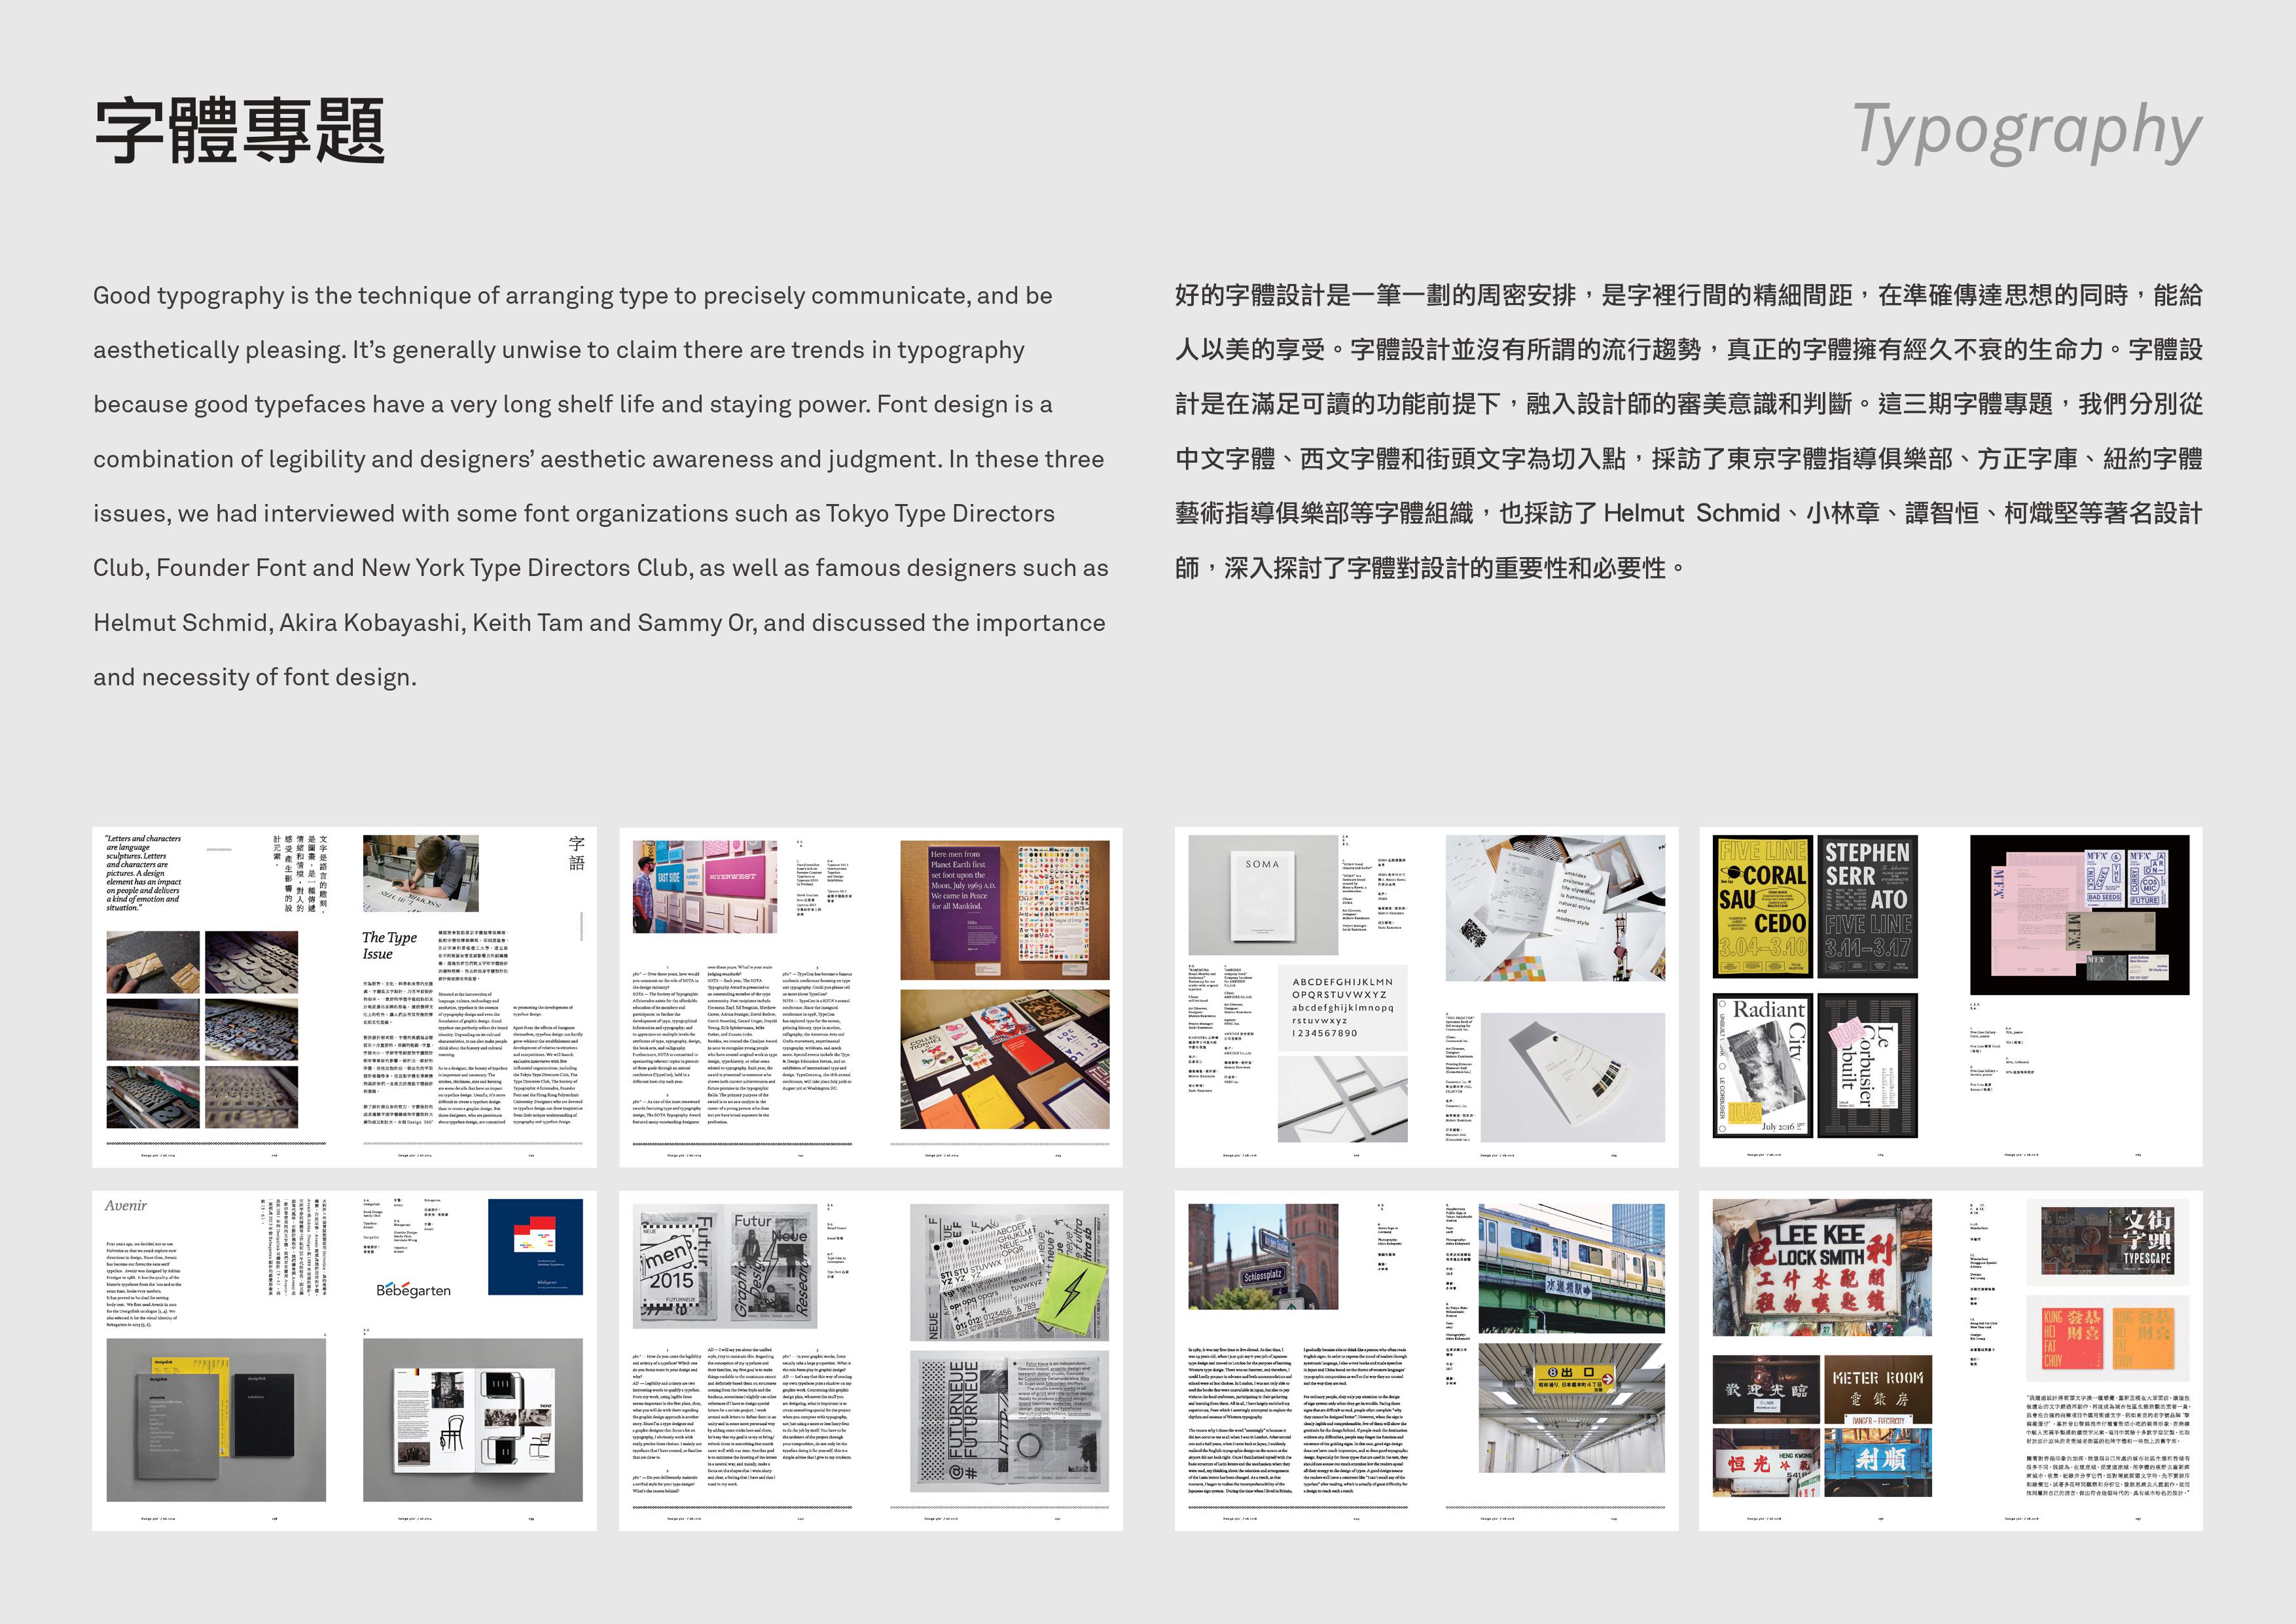Open yellow train 水道橋駅 photo

1572,1269
